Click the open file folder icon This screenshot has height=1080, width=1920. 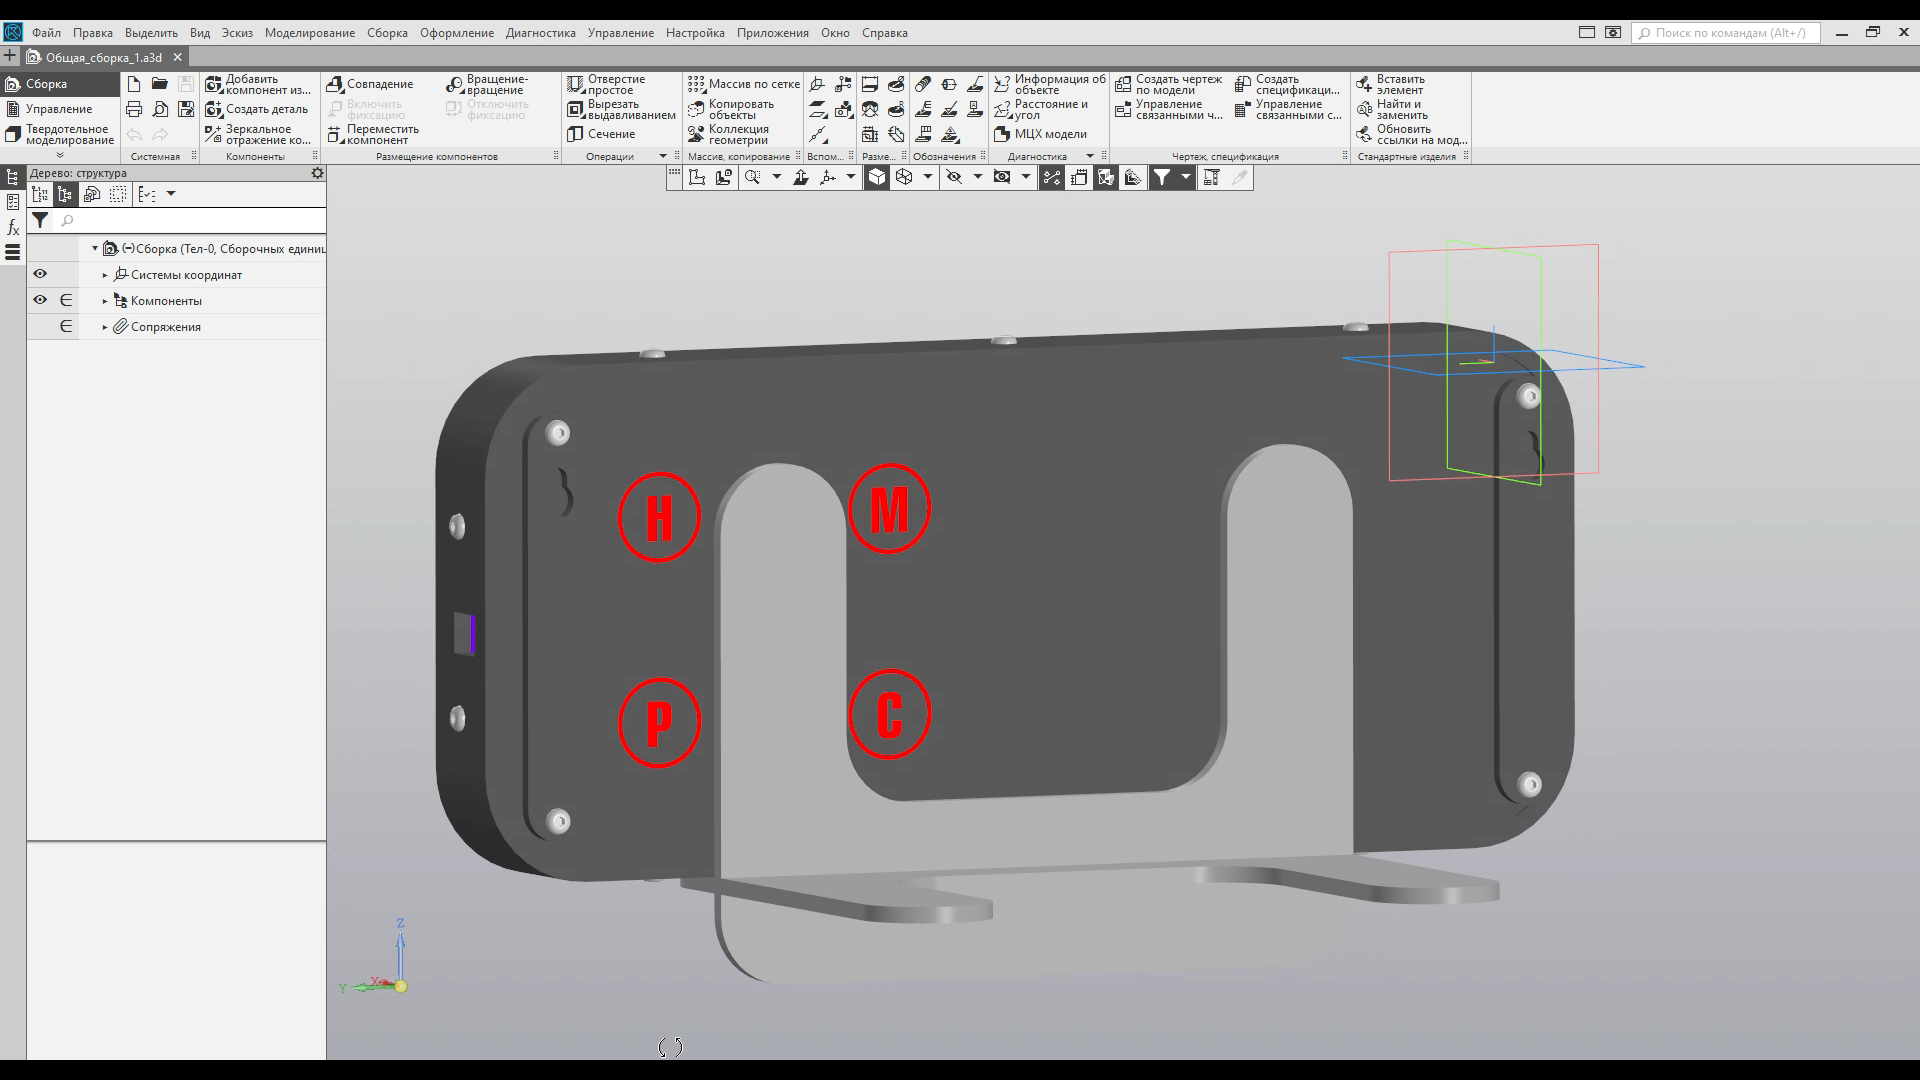pos(160,84)
